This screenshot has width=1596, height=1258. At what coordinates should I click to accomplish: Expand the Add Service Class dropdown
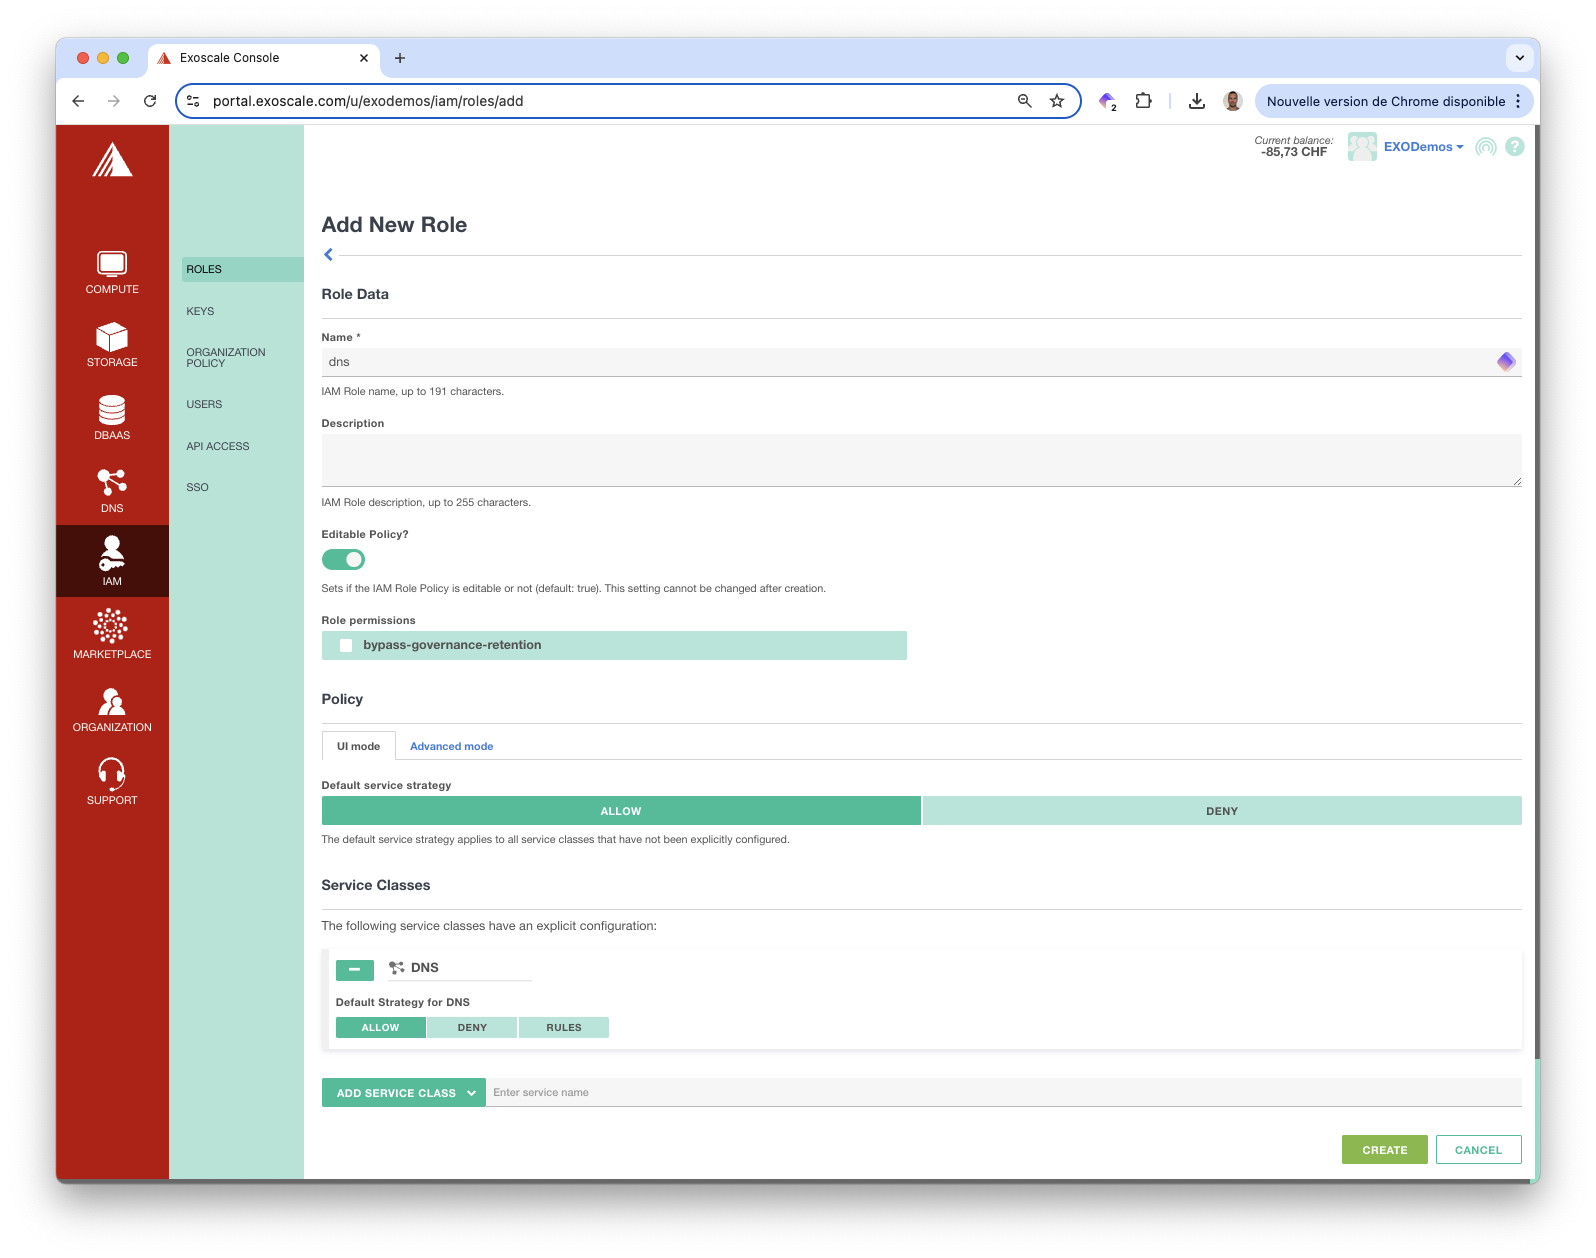click(x=404, y=1093)
